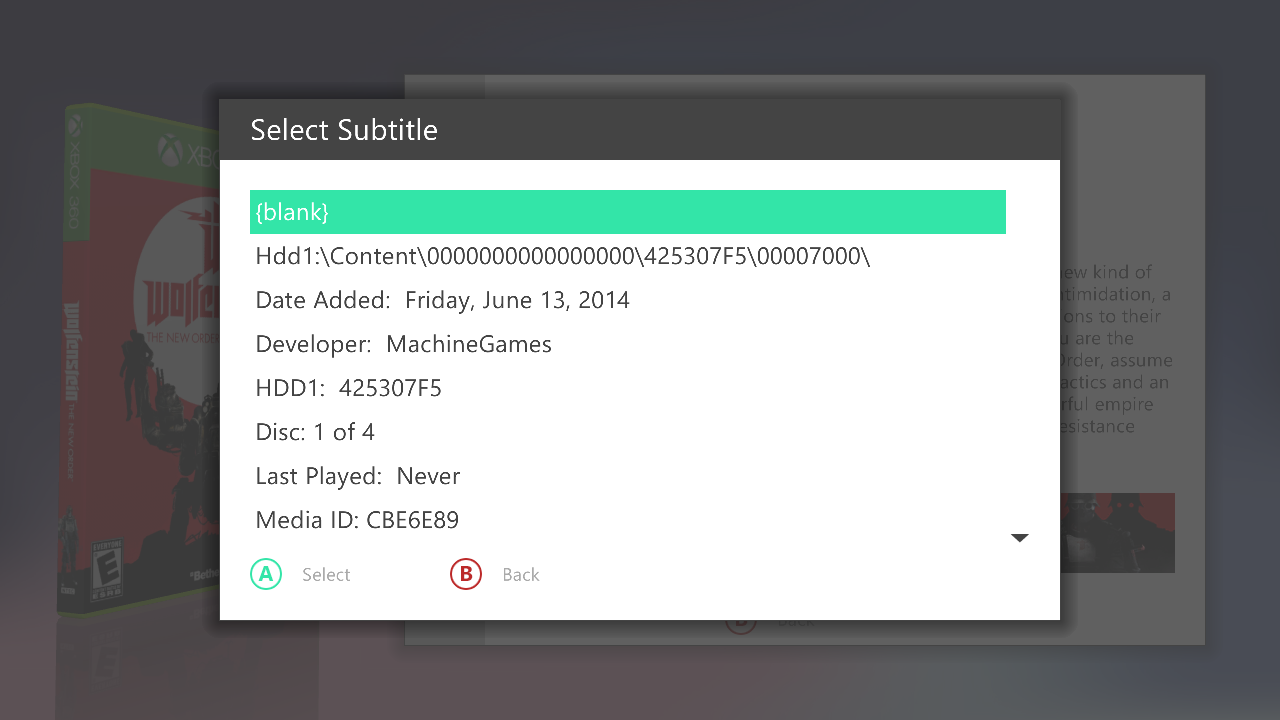Click the Wolfenstein game cover art
The width and height of the screenshot is (1280, 720).
pos(140,360)
